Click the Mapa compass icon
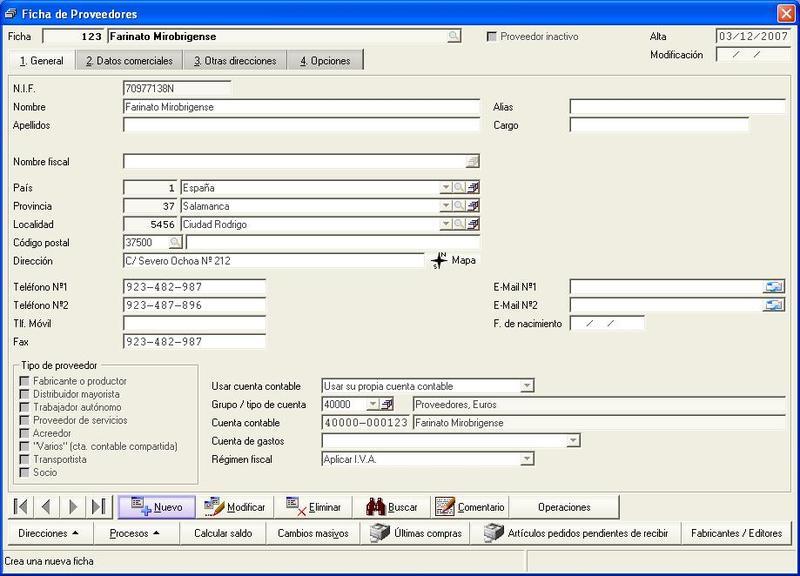The image size is (800, 576). [439, 261]
